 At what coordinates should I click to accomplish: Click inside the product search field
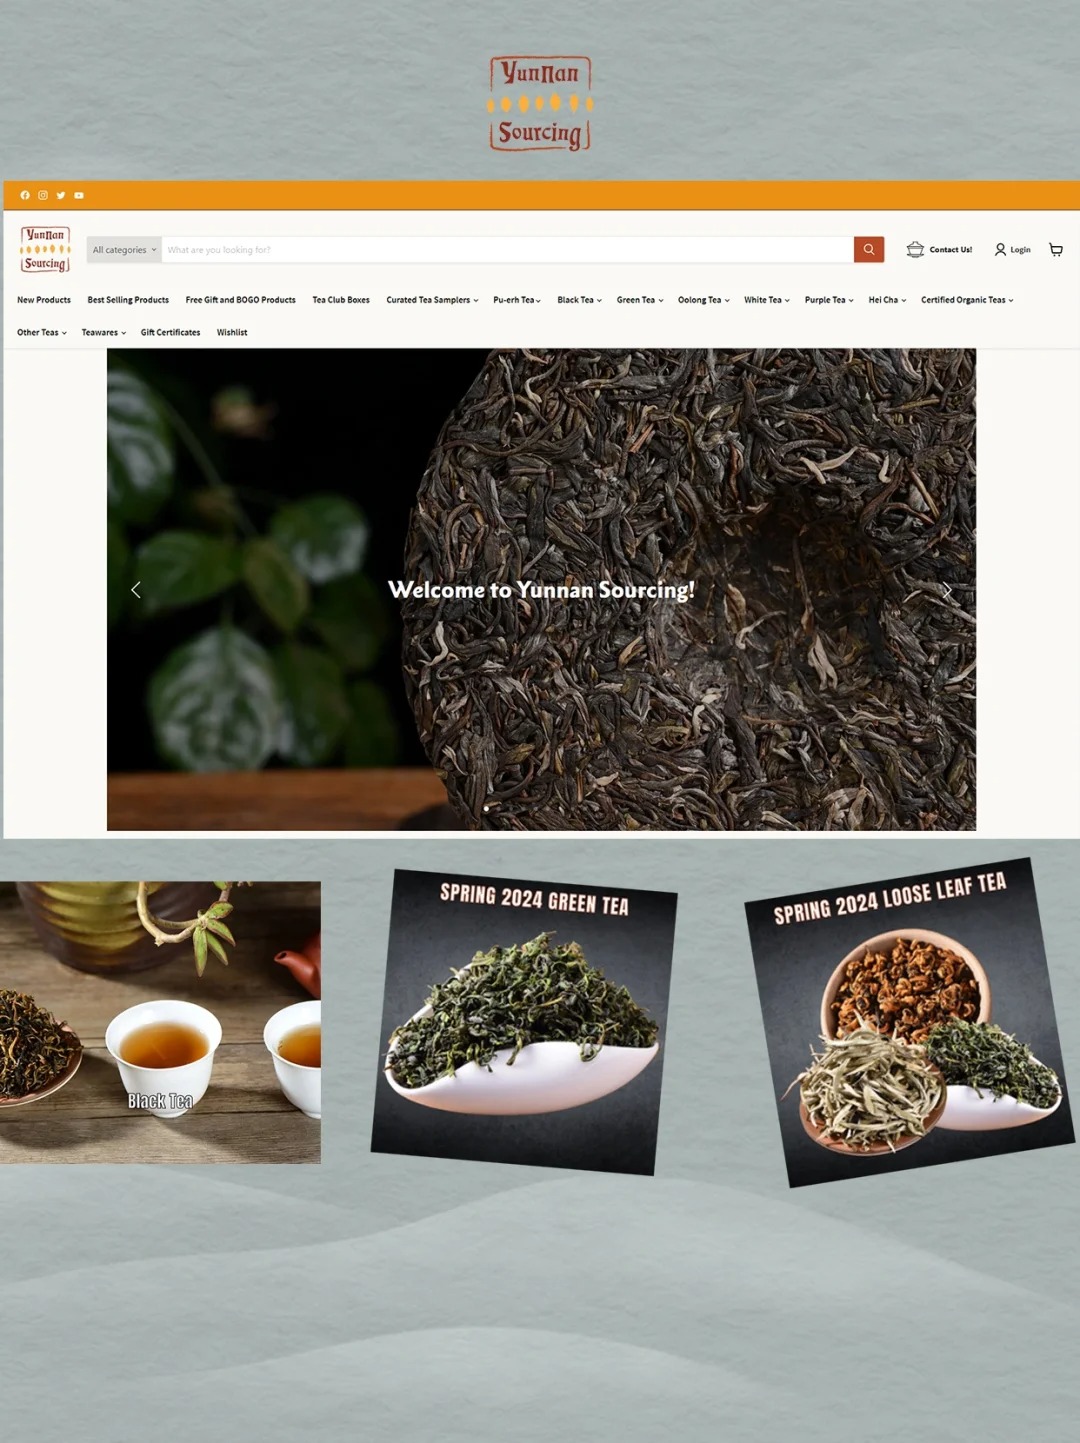508,250
